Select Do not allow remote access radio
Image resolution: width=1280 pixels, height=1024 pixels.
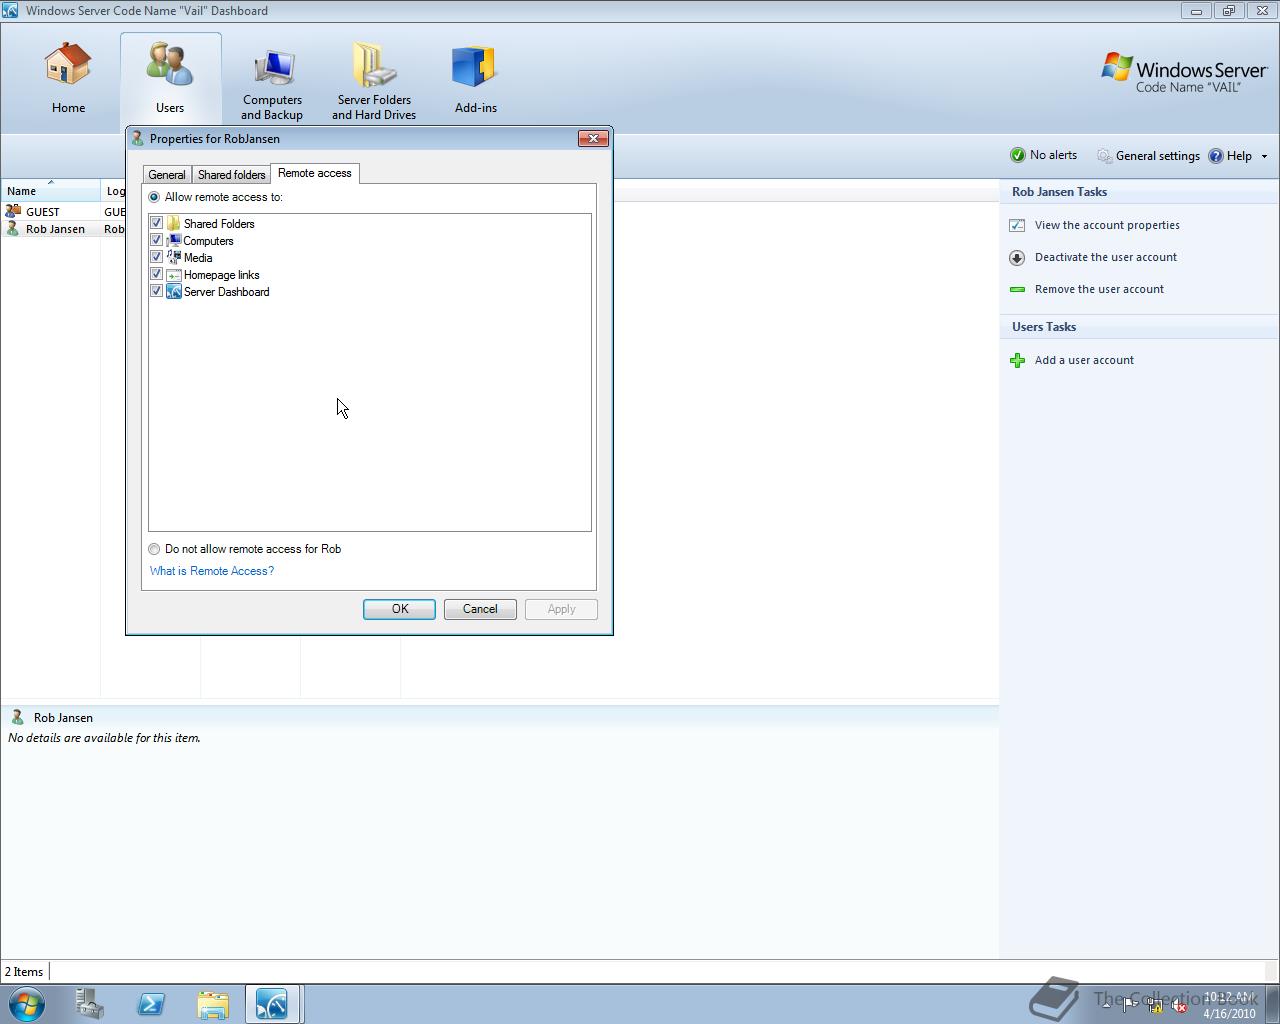[x=154, y=549]
